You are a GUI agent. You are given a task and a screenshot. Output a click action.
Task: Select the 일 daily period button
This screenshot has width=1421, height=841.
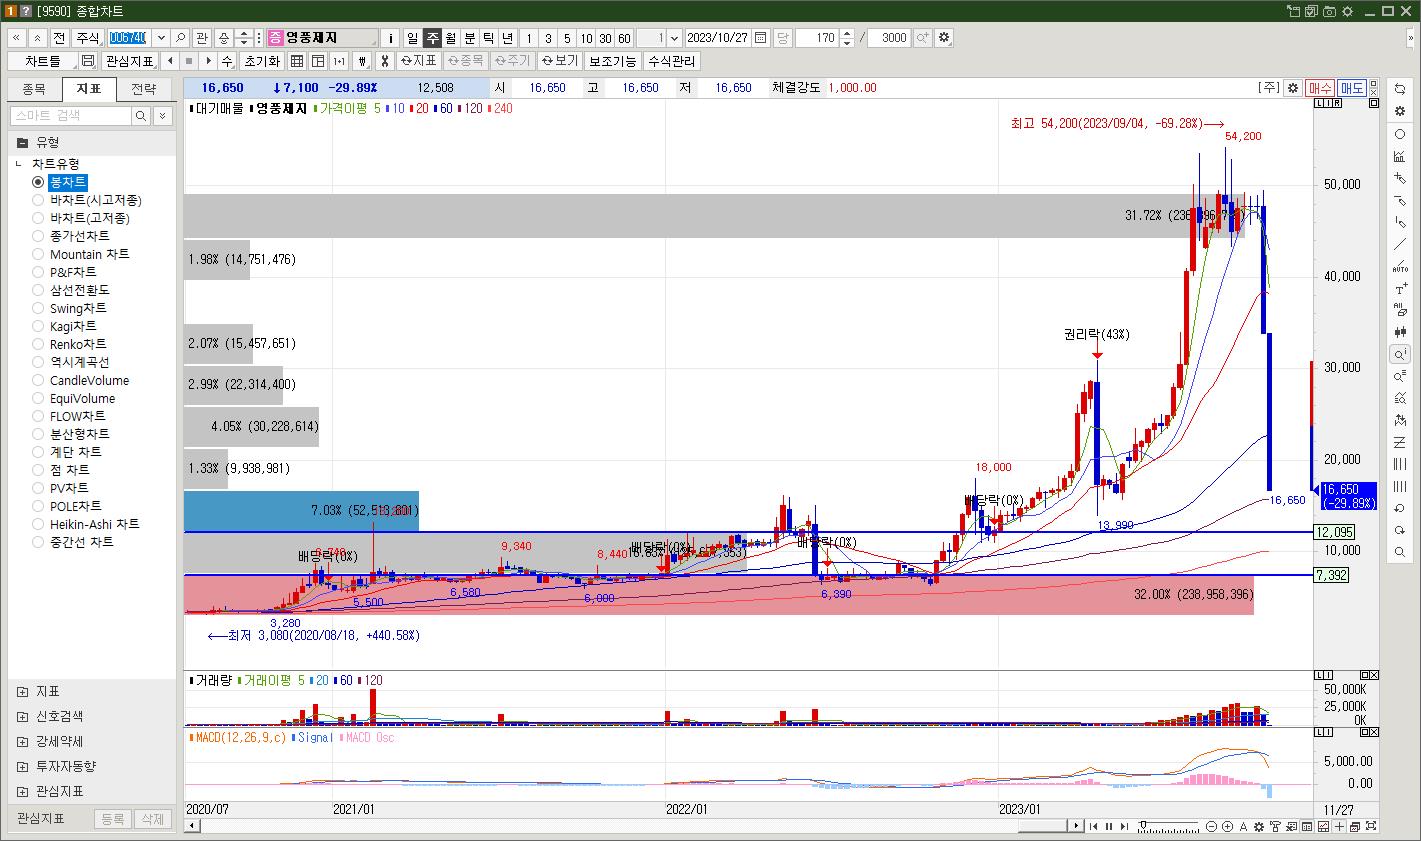click(x=412, y=37)
